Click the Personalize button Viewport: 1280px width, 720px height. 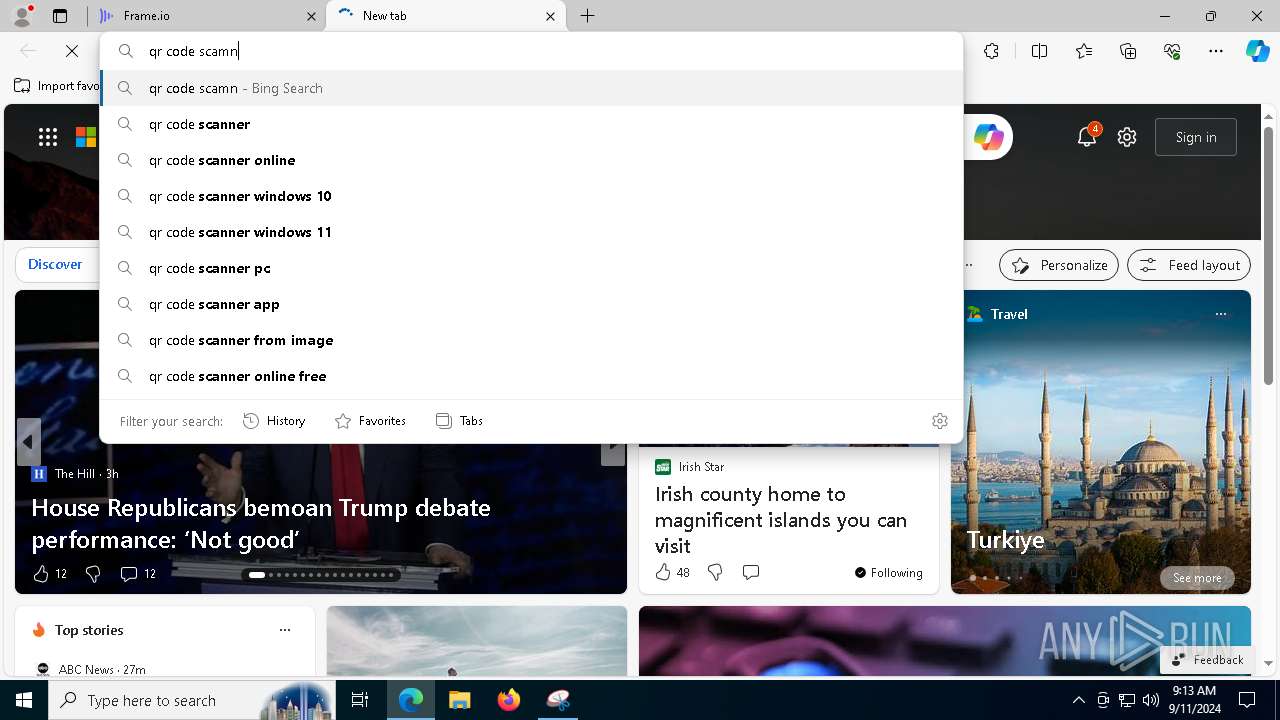pyautogui.click(x=1059, y=265)
